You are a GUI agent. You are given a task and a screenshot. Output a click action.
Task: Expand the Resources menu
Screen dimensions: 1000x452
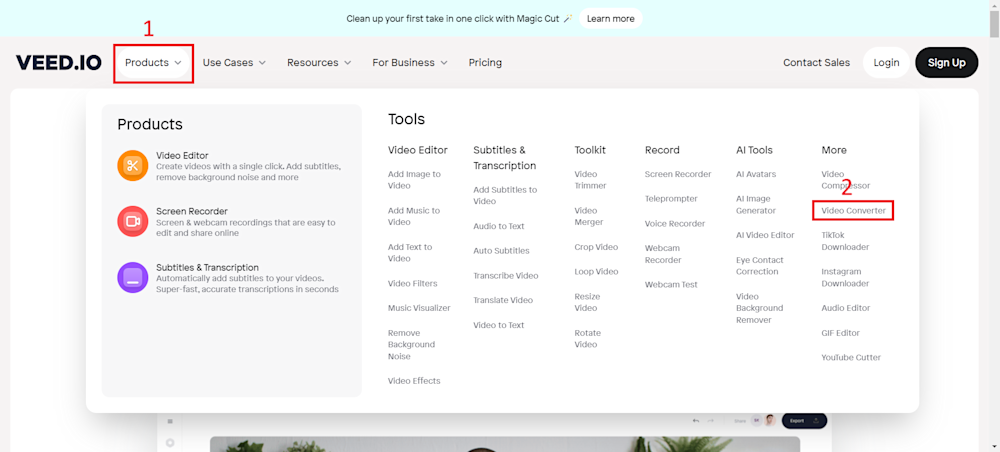coord(319,62)
